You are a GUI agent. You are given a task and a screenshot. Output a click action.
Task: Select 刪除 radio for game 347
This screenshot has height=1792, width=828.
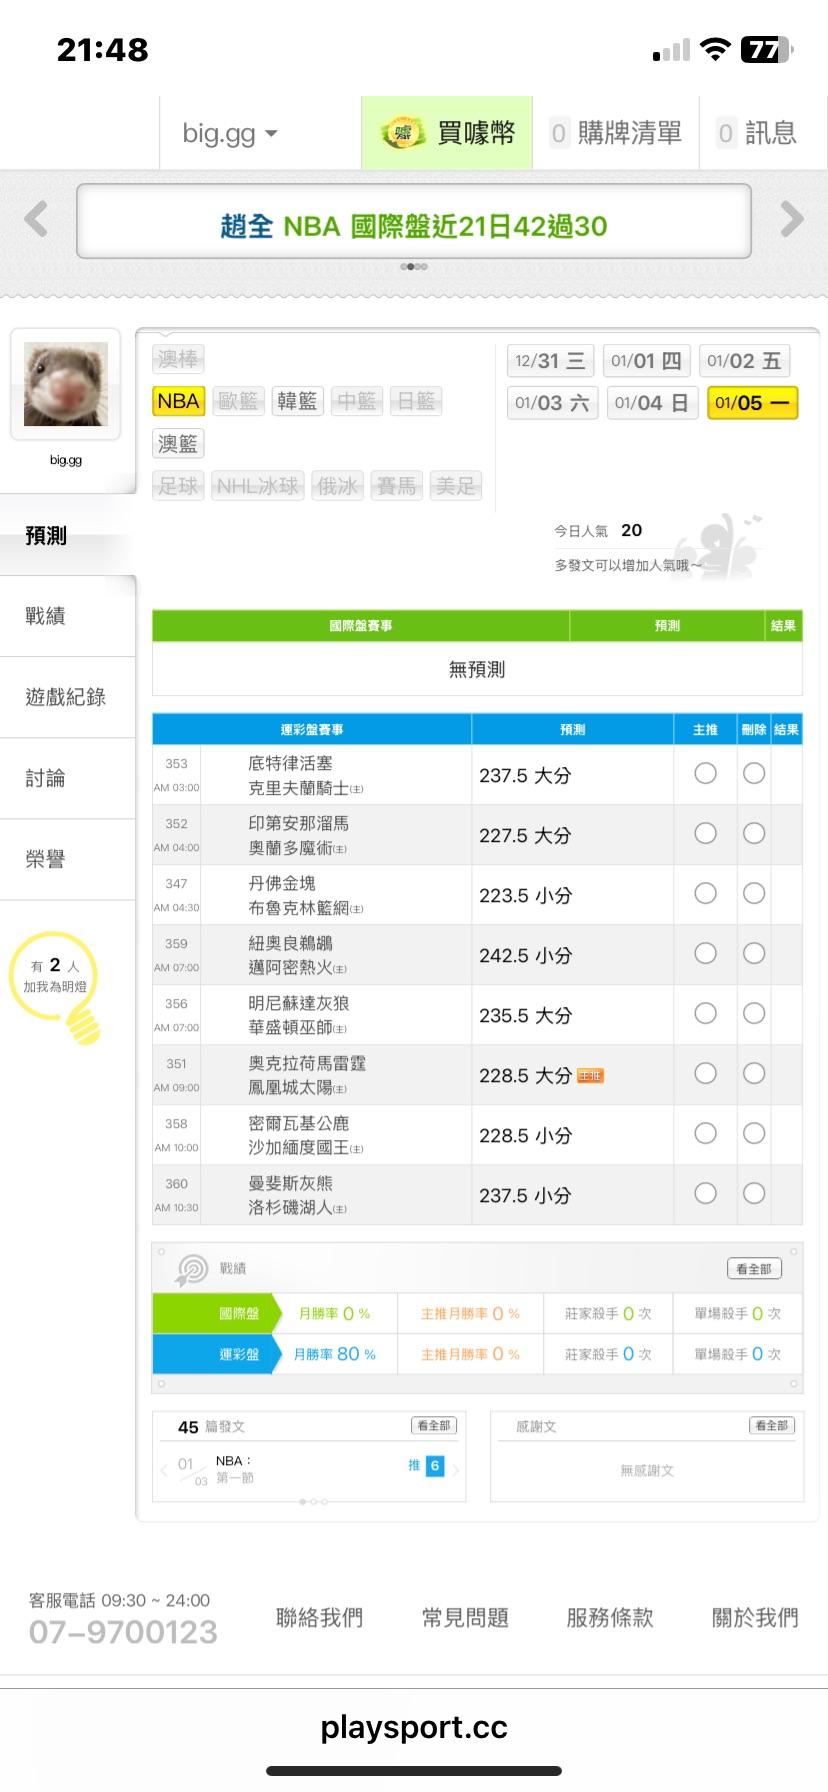pyautogui.click(x=754, y=893)
